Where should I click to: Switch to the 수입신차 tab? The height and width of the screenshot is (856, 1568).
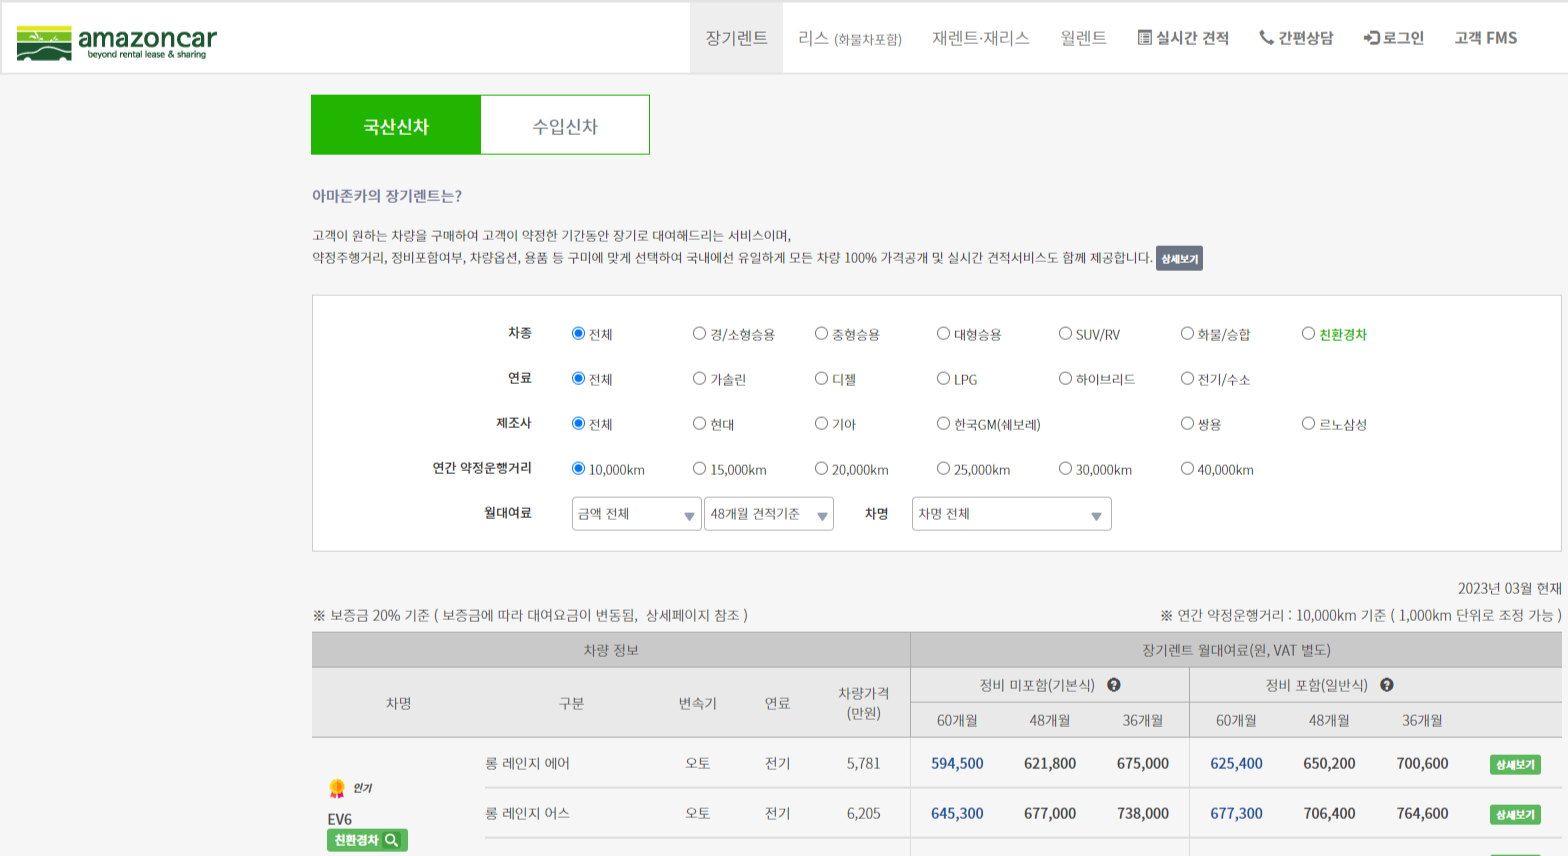(x=565, y=125)
